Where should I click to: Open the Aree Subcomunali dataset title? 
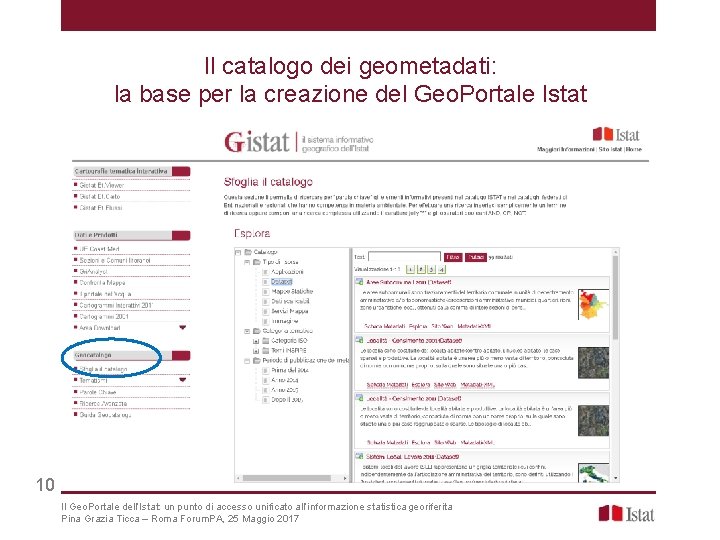[409, 282]
